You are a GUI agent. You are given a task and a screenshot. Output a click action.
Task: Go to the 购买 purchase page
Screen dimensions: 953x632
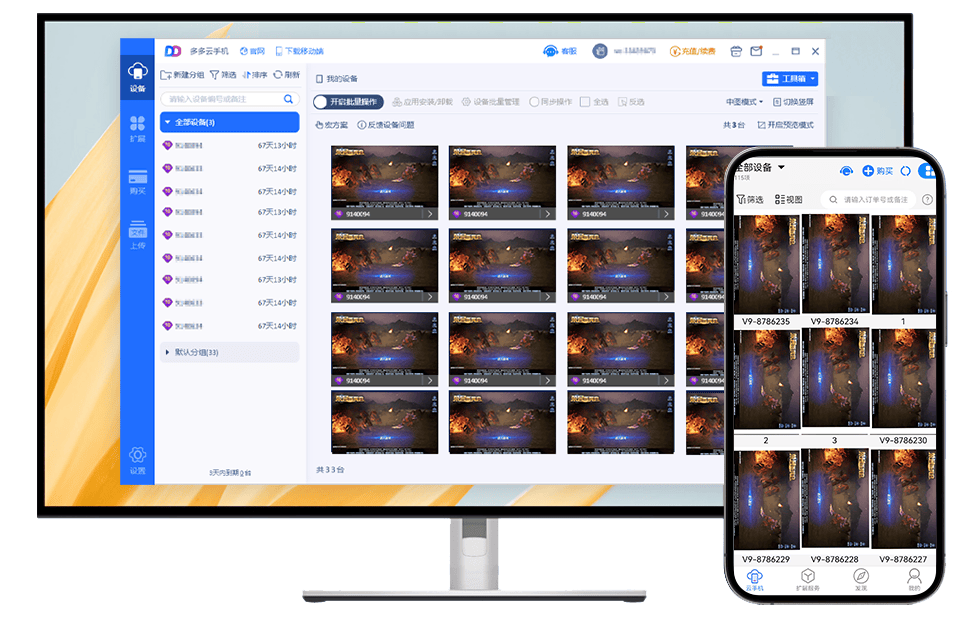pyautogui.click(x=137, y=182)
